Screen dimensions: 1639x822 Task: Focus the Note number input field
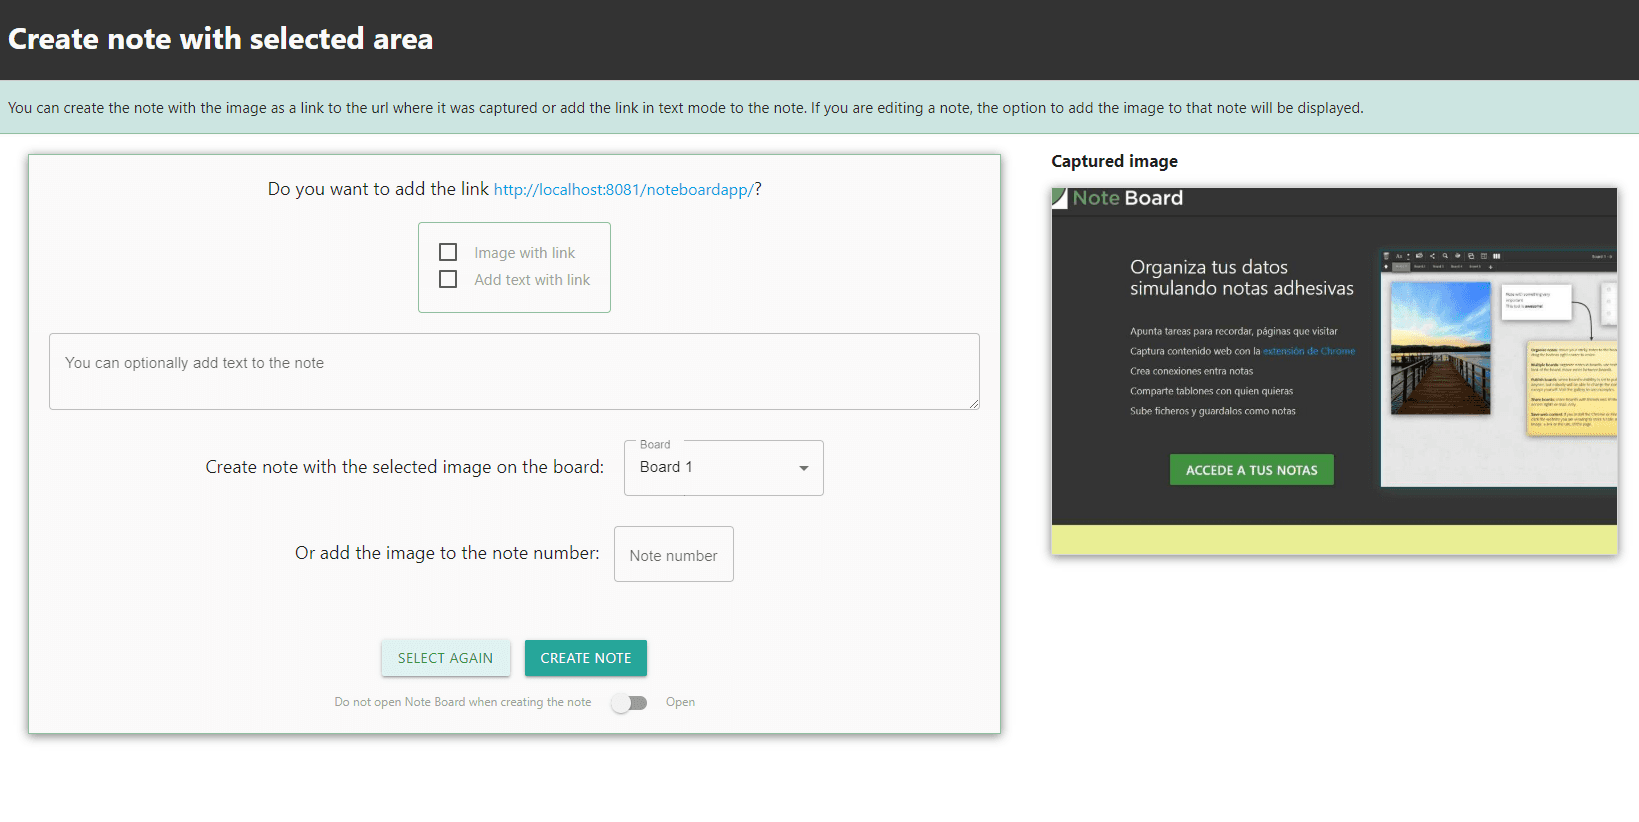[673, 555]
